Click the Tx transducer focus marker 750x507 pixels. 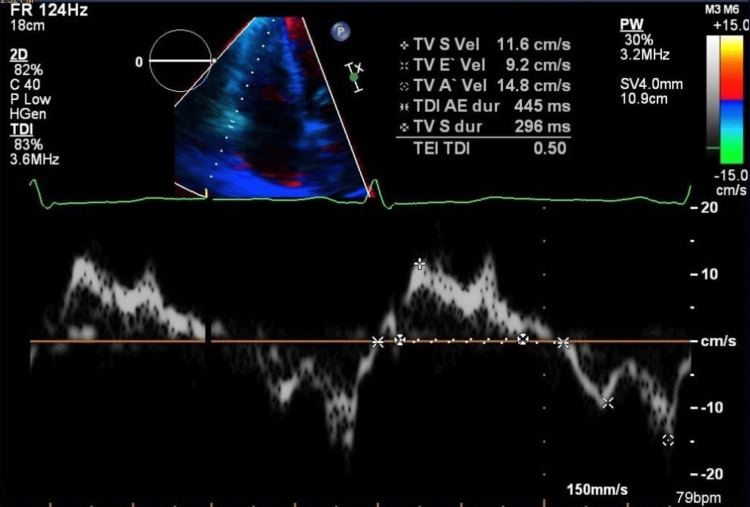click(354, 77)
